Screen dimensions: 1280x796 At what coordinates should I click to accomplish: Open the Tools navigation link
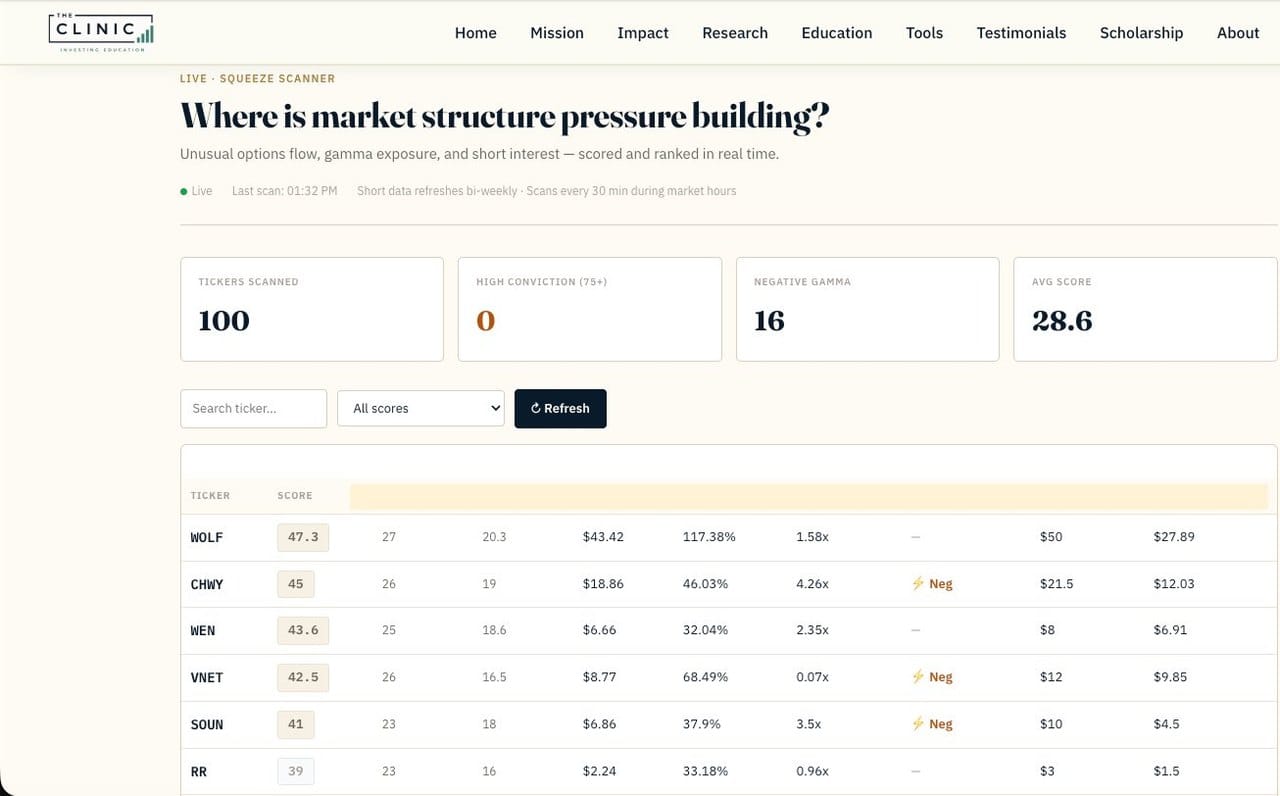(924, 33)
